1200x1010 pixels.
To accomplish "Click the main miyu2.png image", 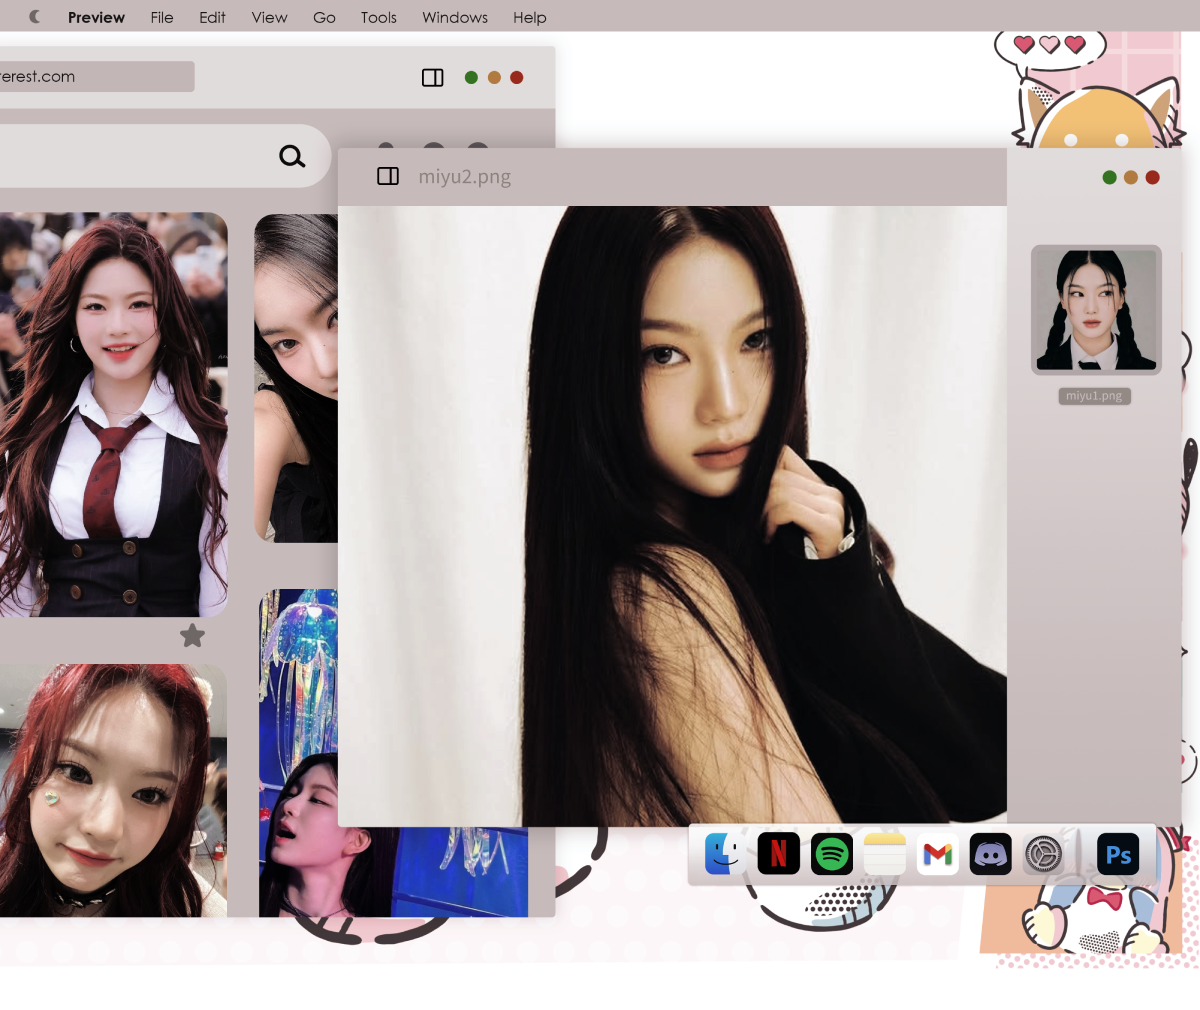I will click(672, 516).
